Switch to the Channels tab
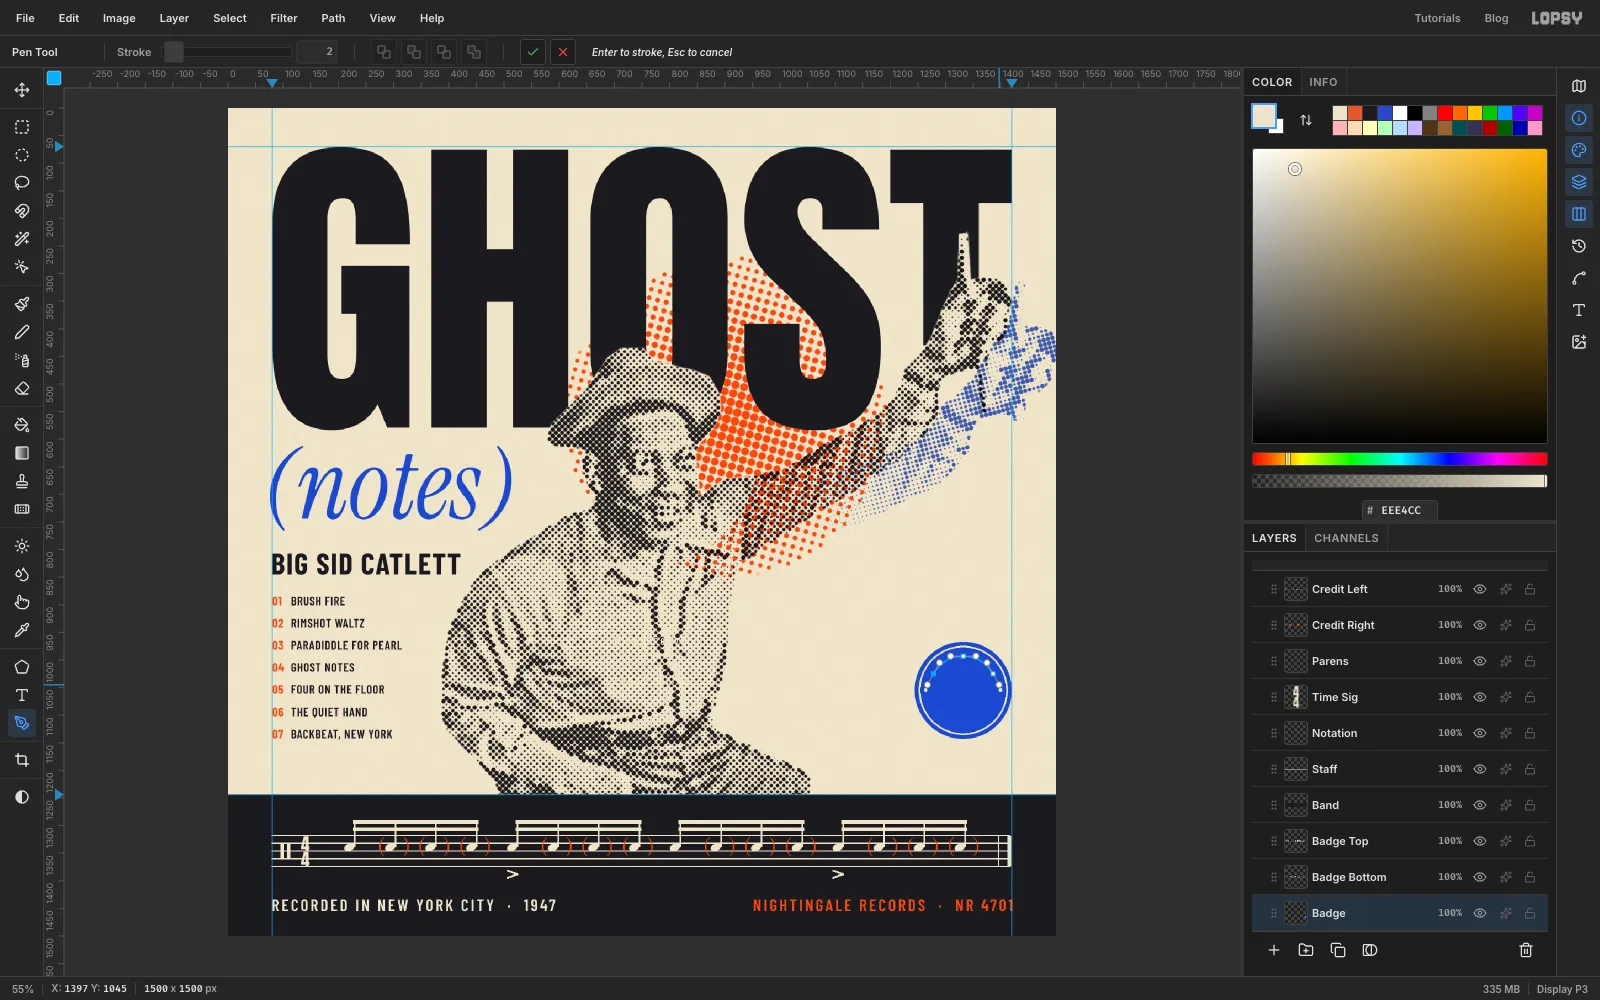1600x1000 pixels. (1346, 538)
